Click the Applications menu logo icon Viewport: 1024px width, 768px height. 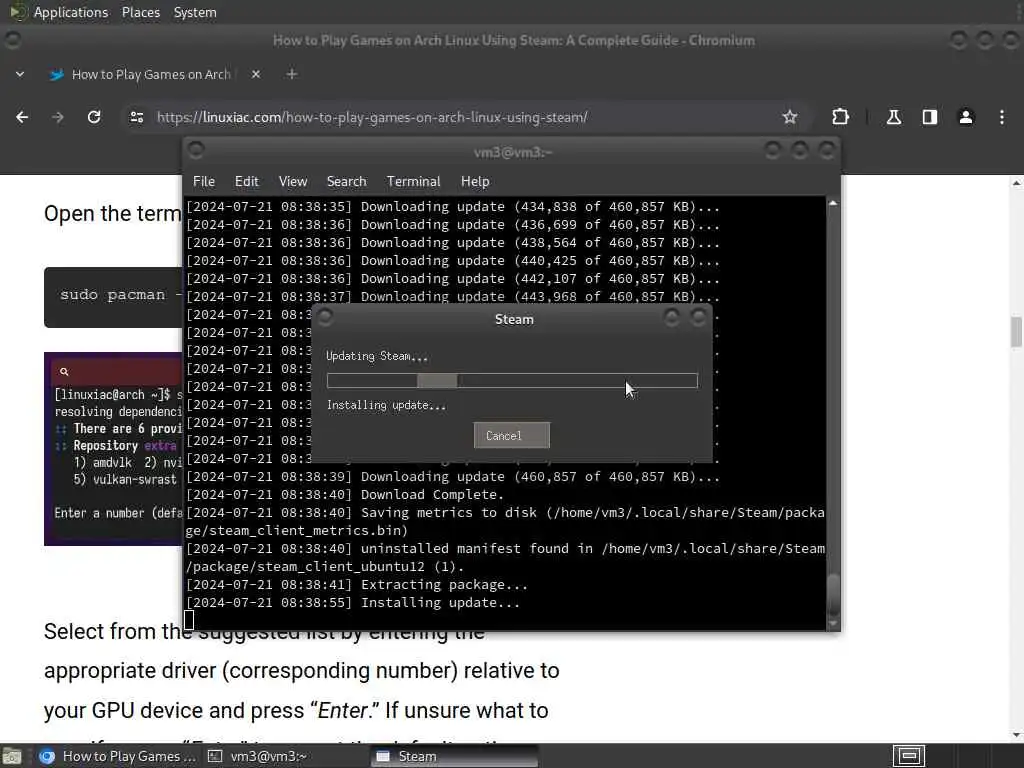[x=18, y=12]
